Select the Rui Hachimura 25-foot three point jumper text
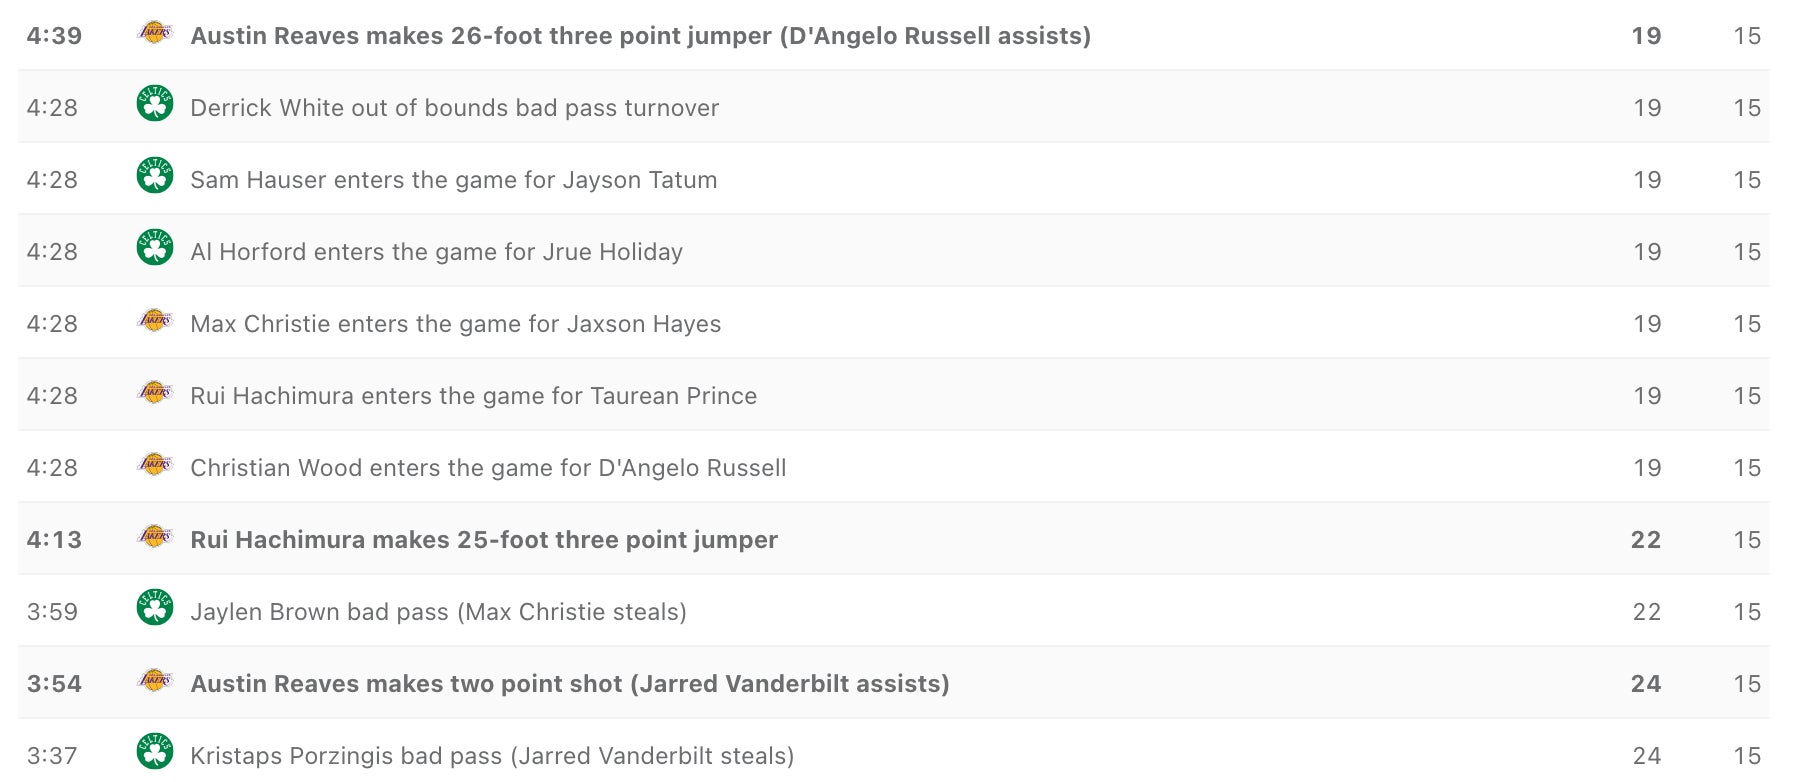This screenshot has height=782, width=1794. (x=484, y=540)
